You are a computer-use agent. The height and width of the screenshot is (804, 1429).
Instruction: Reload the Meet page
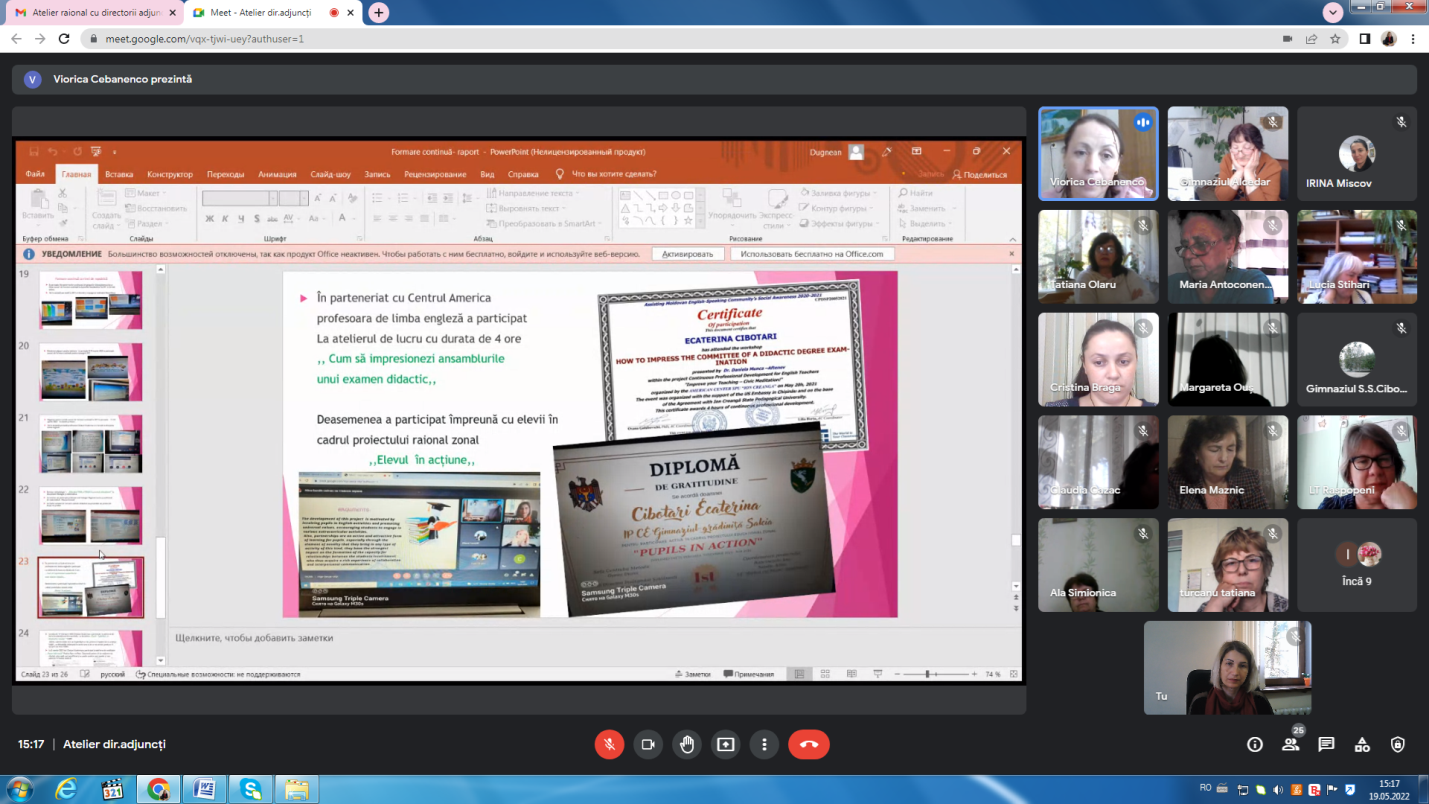coord(64,39)
